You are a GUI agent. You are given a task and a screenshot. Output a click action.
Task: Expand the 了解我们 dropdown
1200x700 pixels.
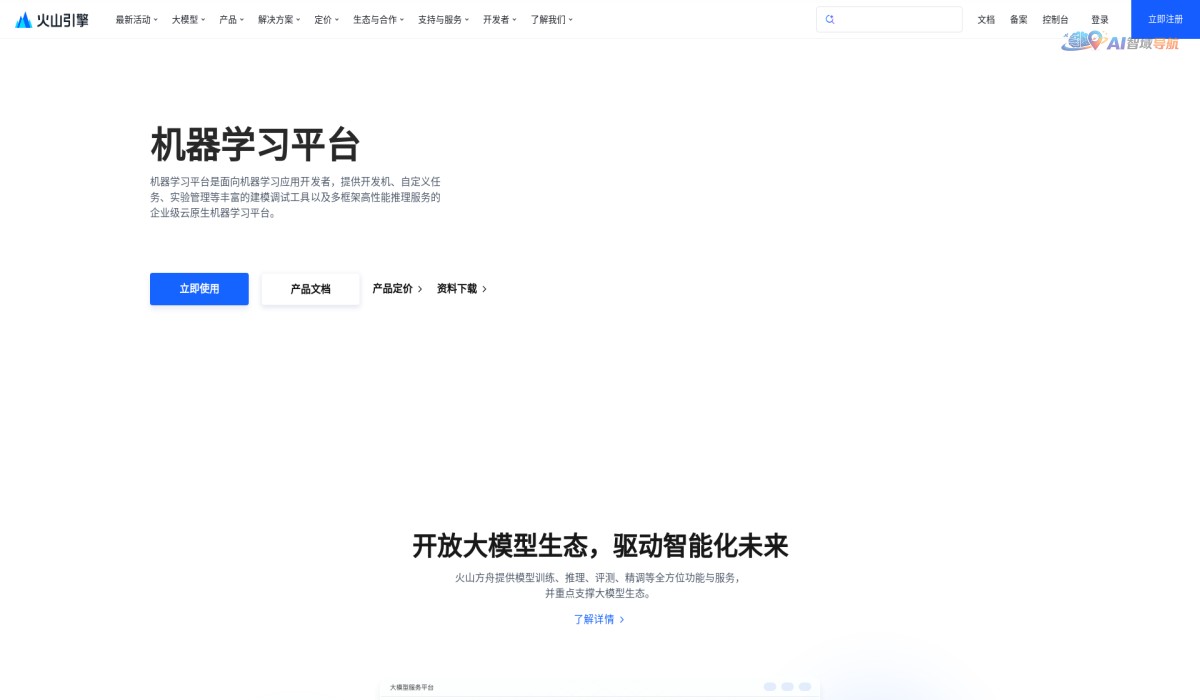[550, 18]
